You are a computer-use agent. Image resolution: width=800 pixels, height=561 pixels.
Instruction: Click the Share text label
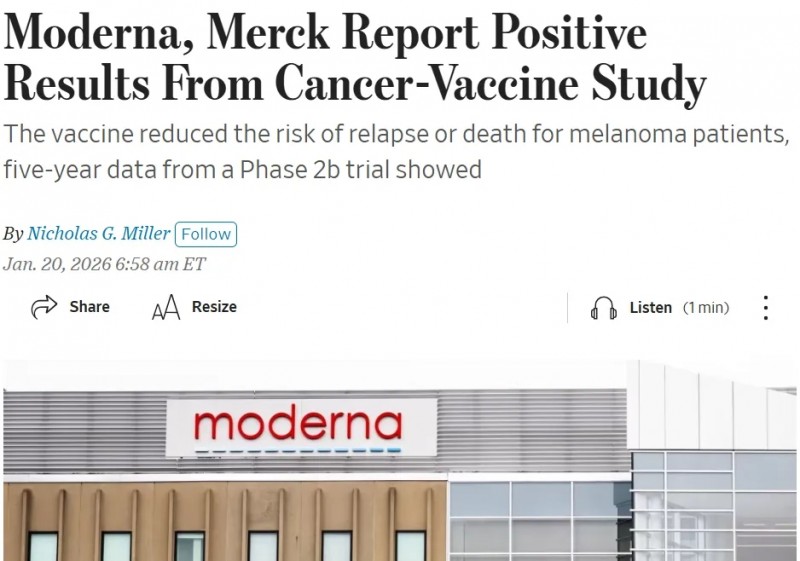pos(89,307)
